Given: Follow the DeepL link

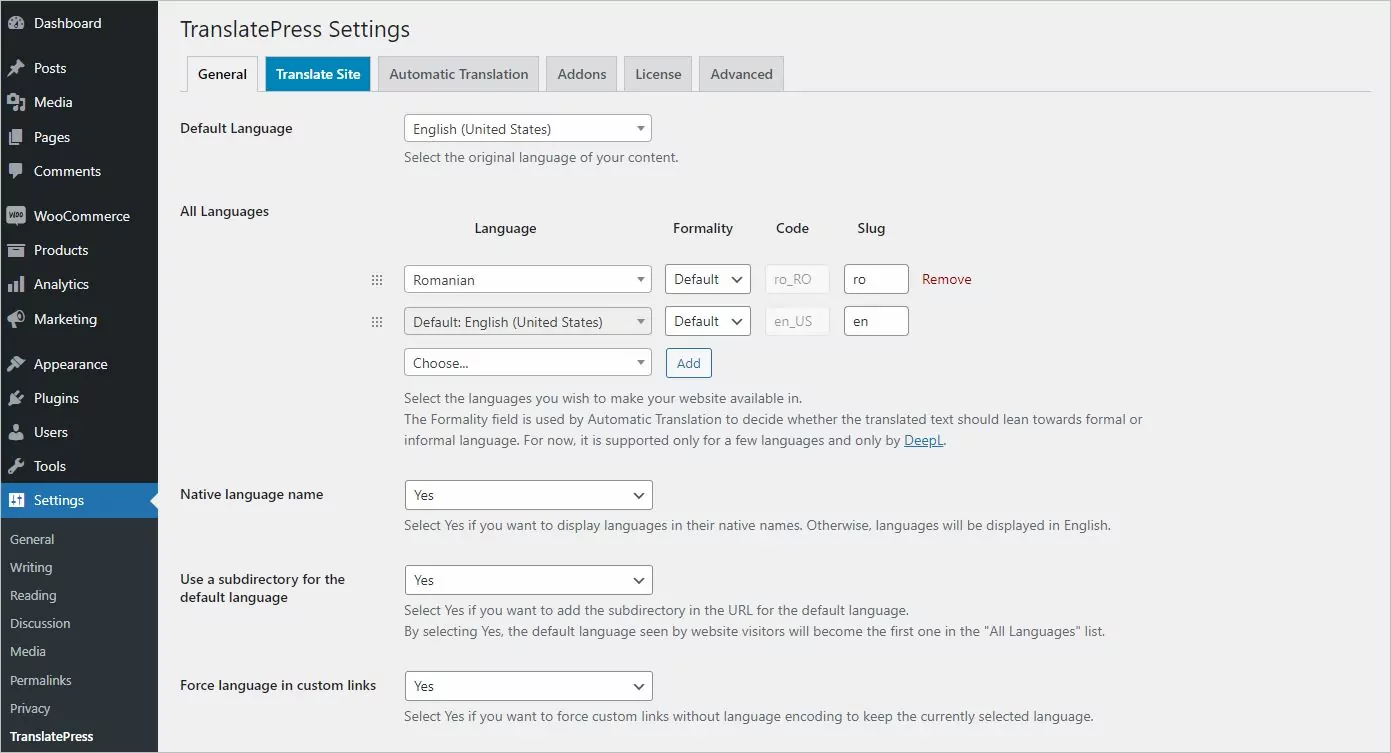Looking at the screenshot, I should [924, 440].
